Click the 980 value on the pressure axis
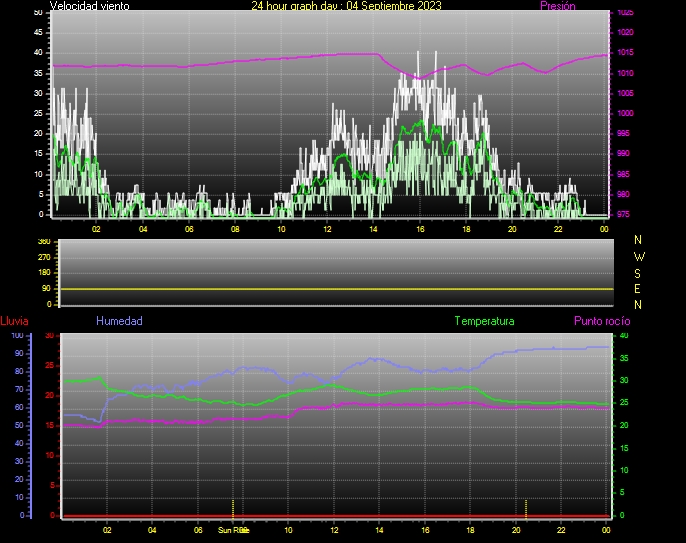The width and height of the screenshot is (686, 543). coord(623,194)
